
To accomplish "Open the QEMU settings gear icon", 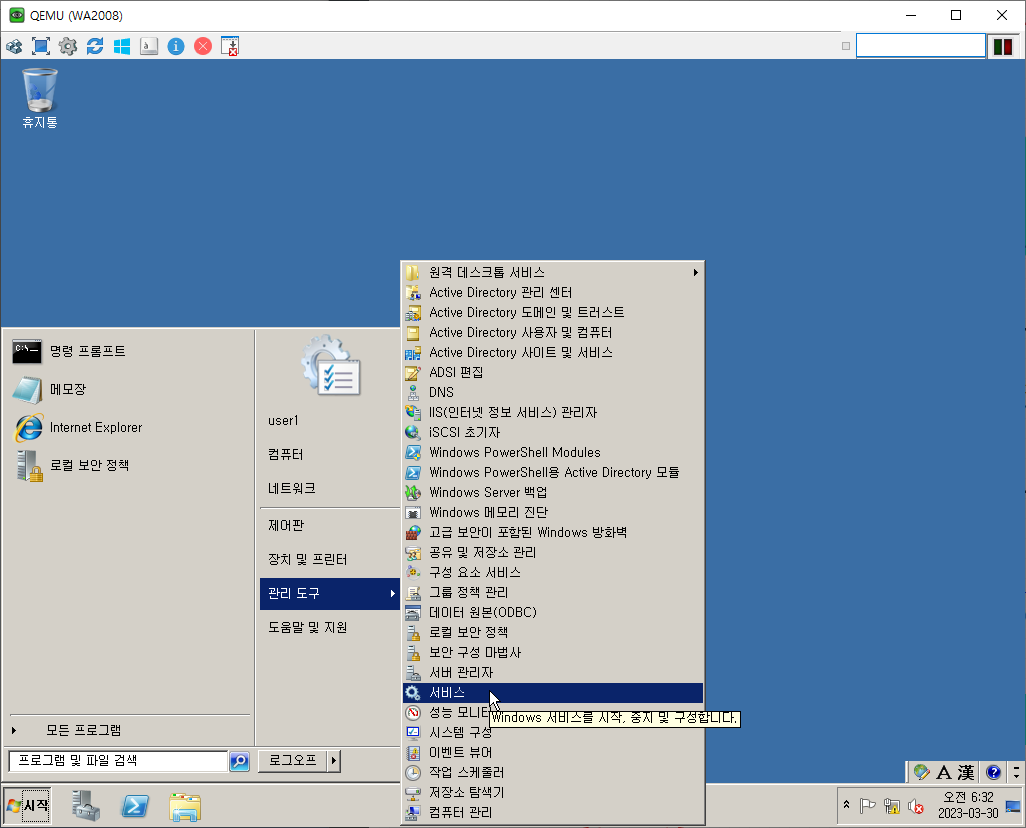I will tap(68, 46).
